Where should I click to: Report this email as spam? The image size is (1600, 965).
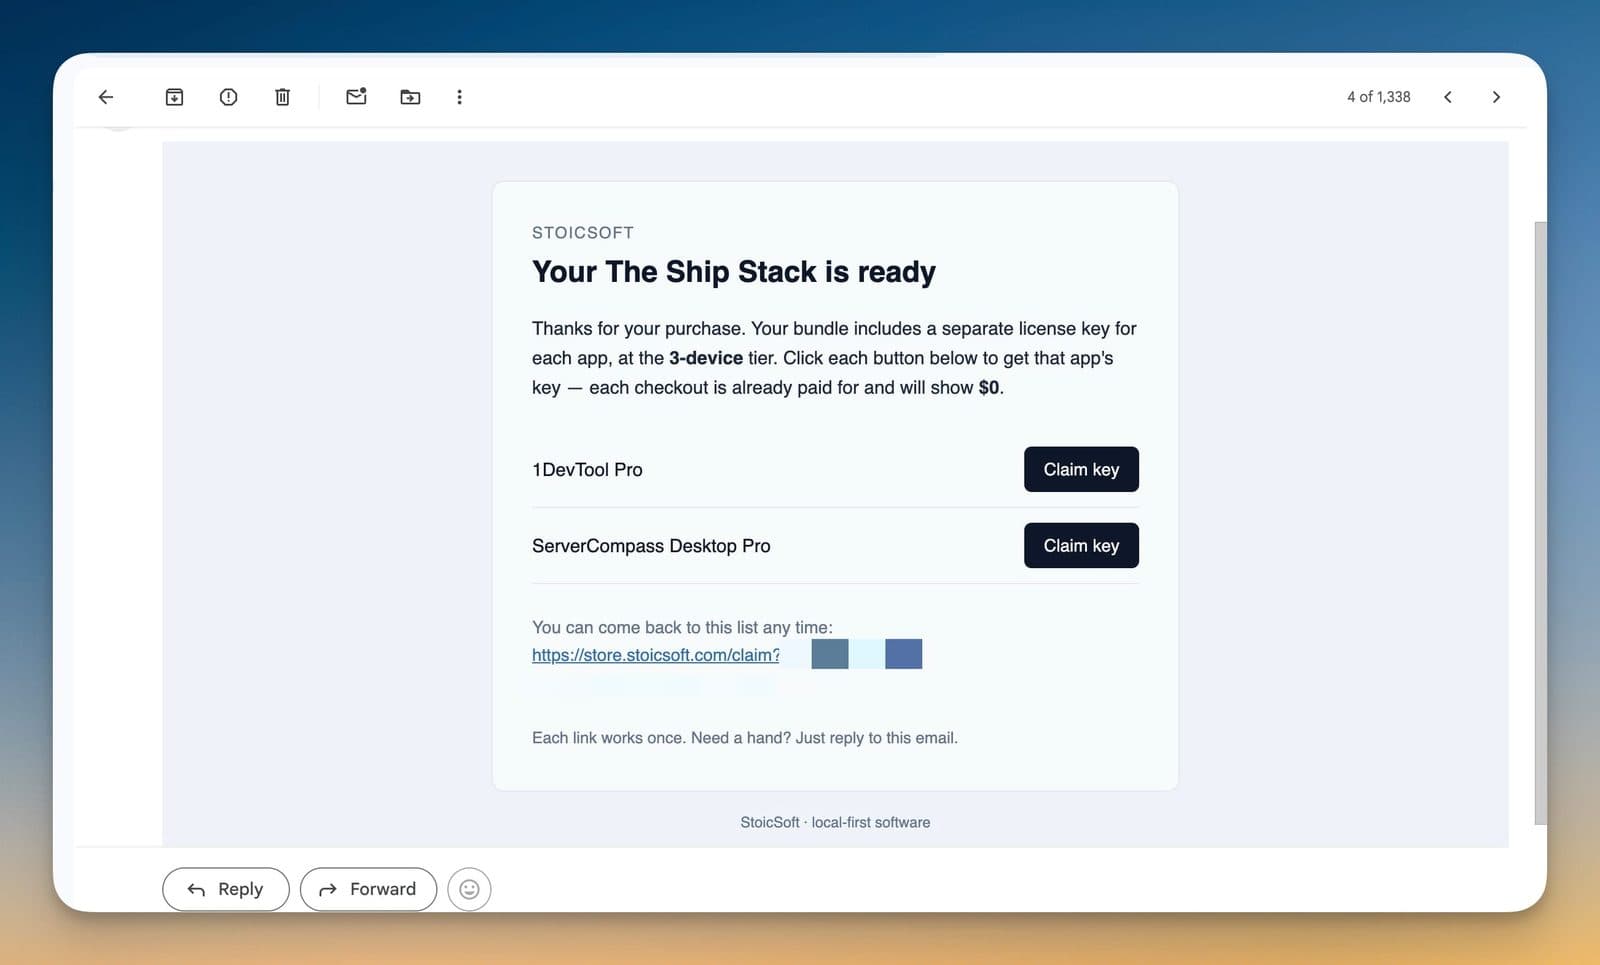[x=228, y=97]
